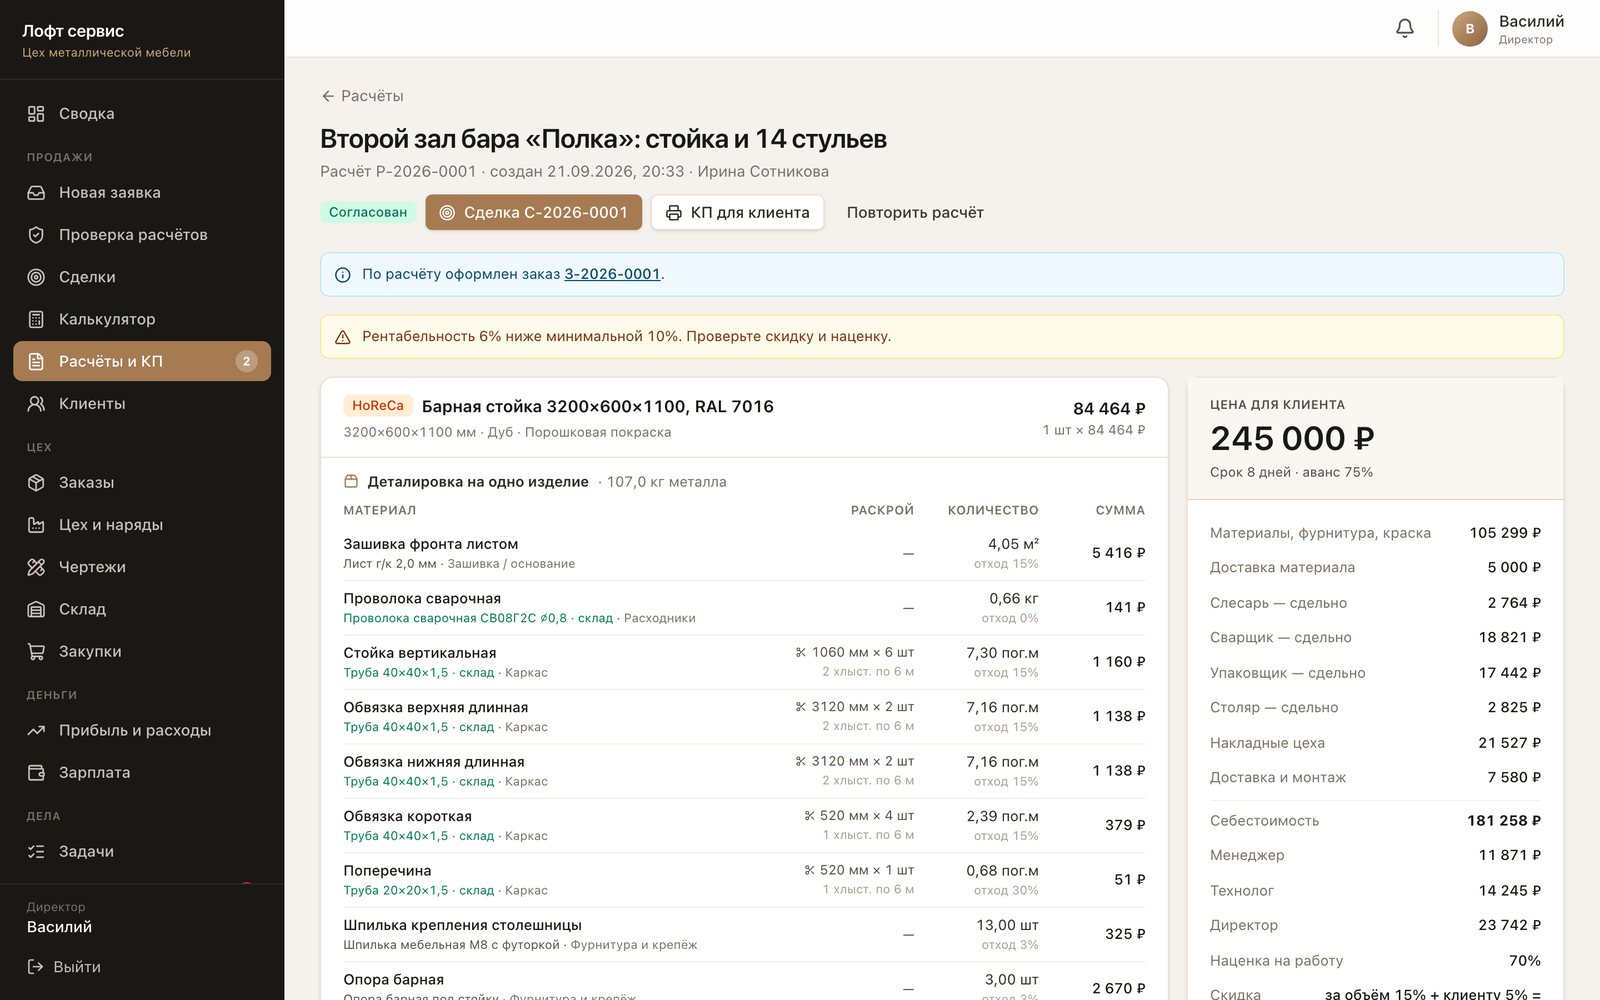
Task: Click the Василий avatar circle
Action: pyautogui.click(x=1469, y=28)
